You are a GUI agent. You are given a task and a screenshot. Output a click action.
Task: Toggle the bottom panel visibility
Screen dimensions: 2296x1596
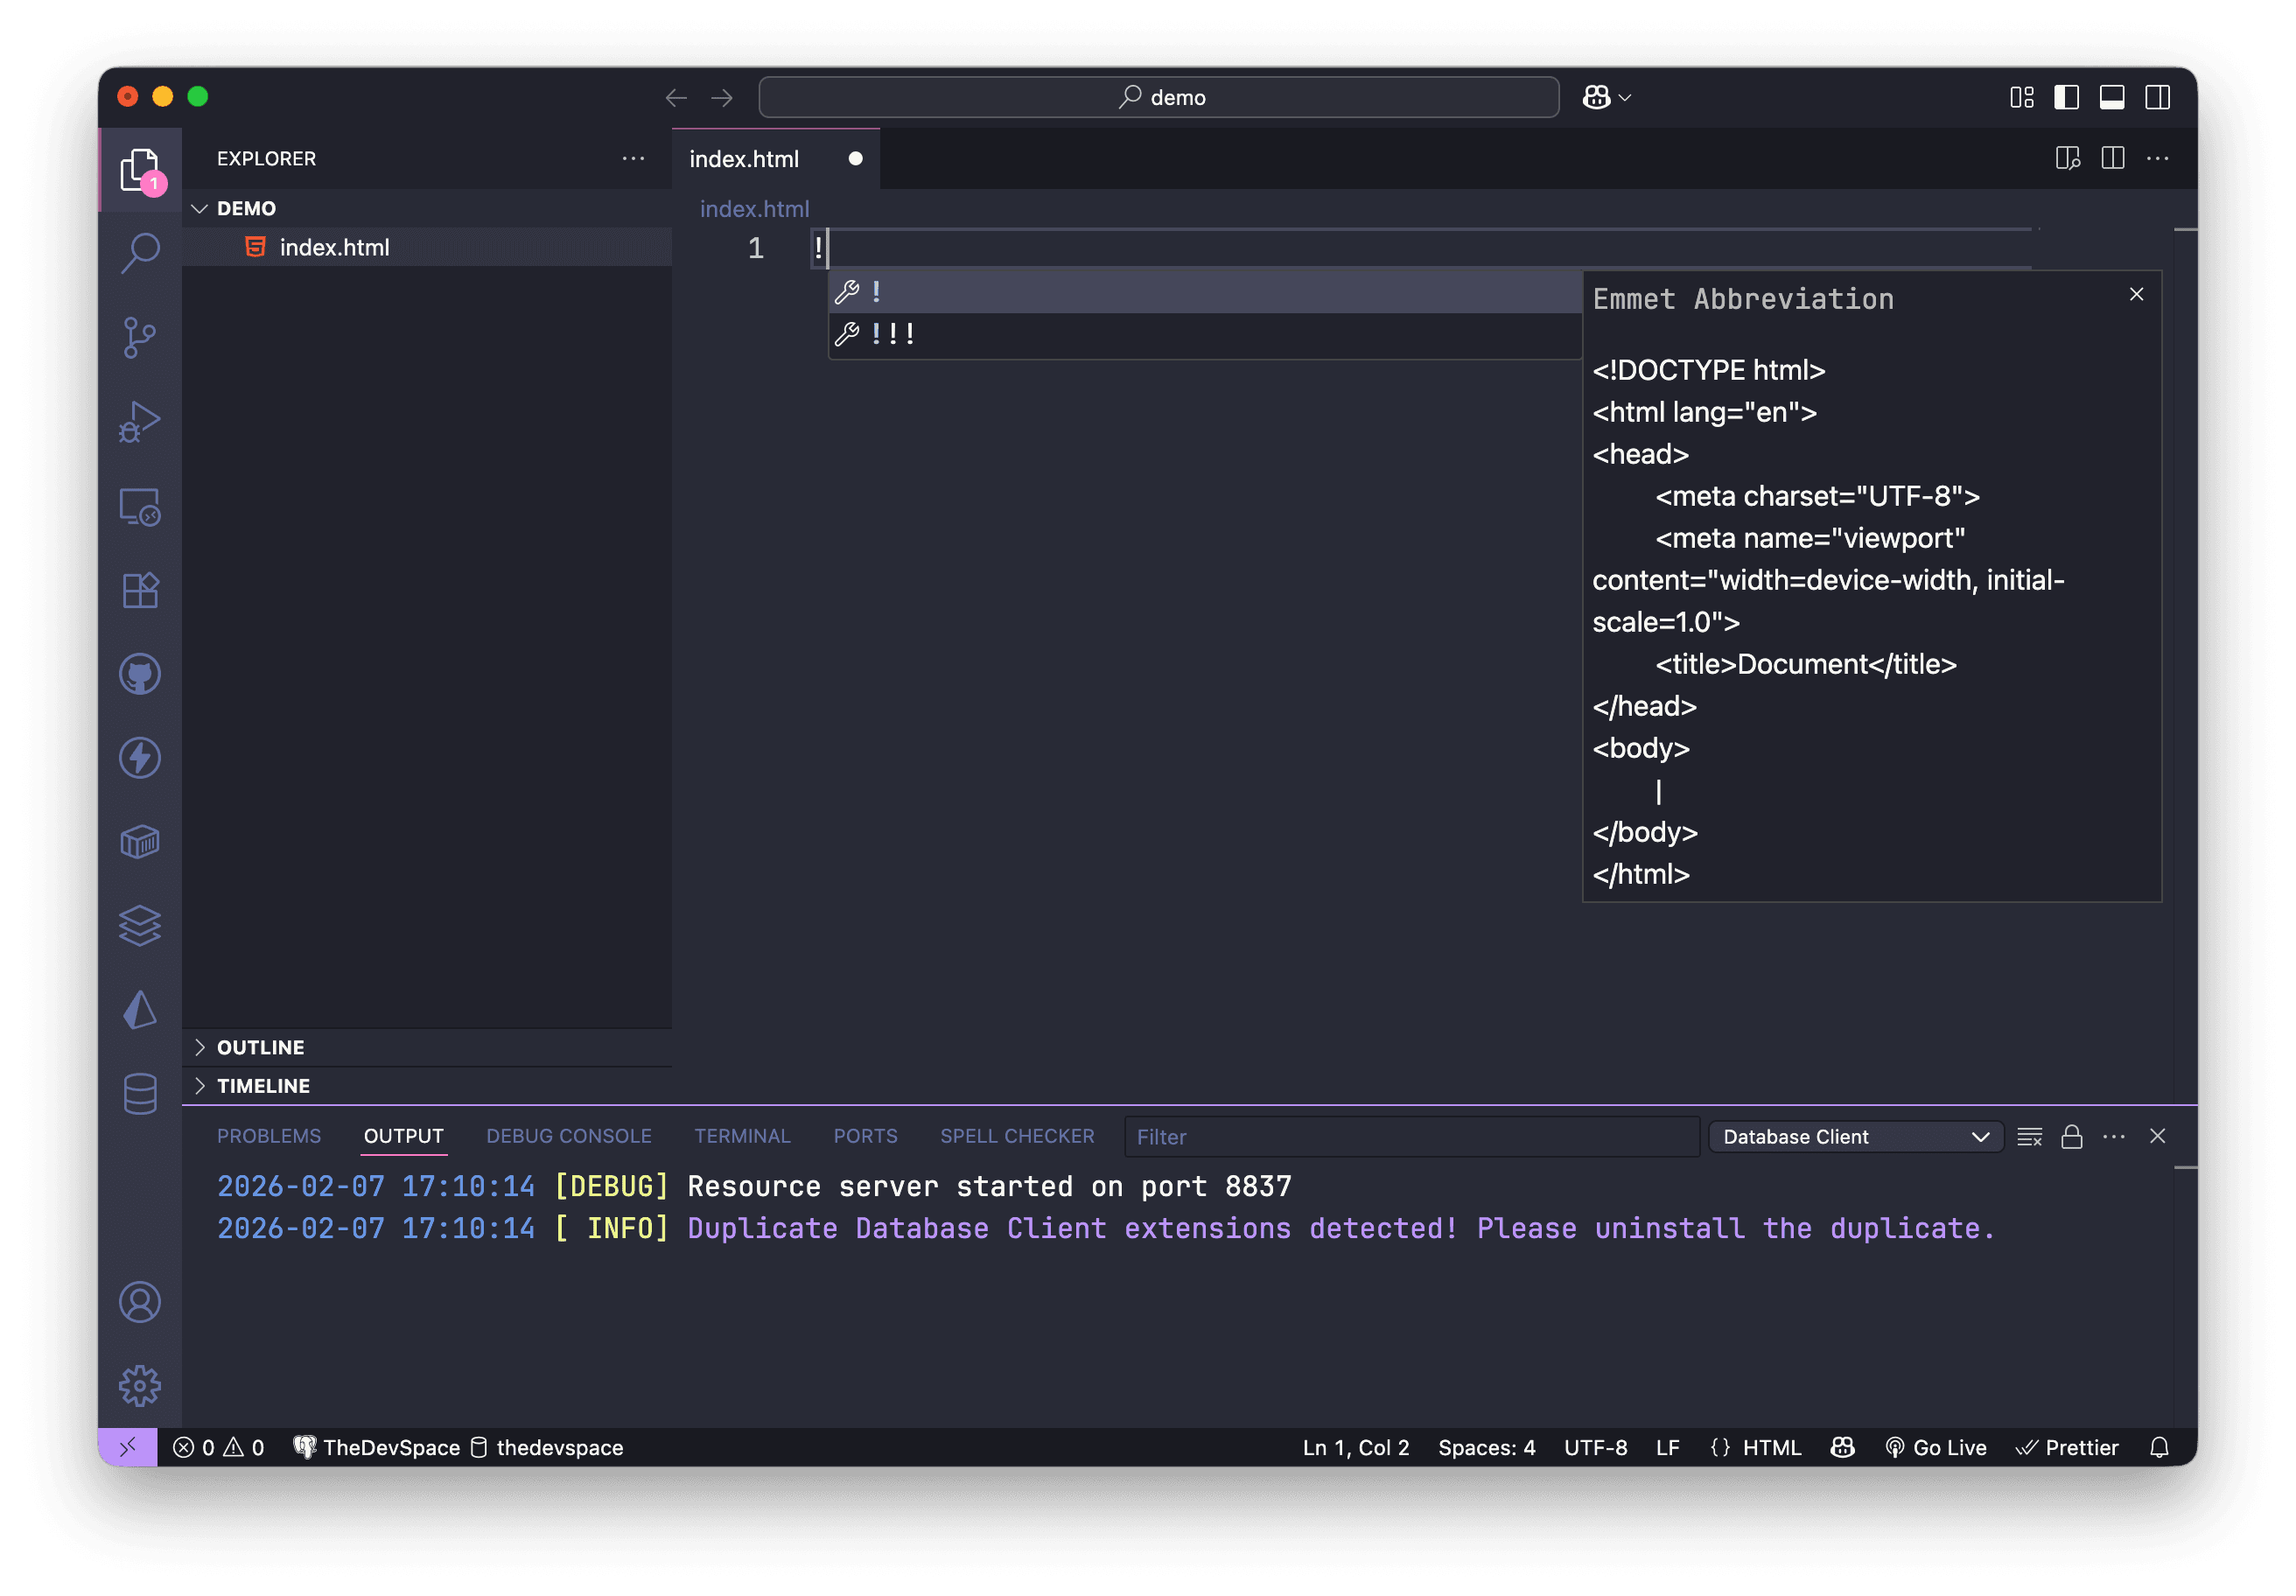tap(2112, 97)
